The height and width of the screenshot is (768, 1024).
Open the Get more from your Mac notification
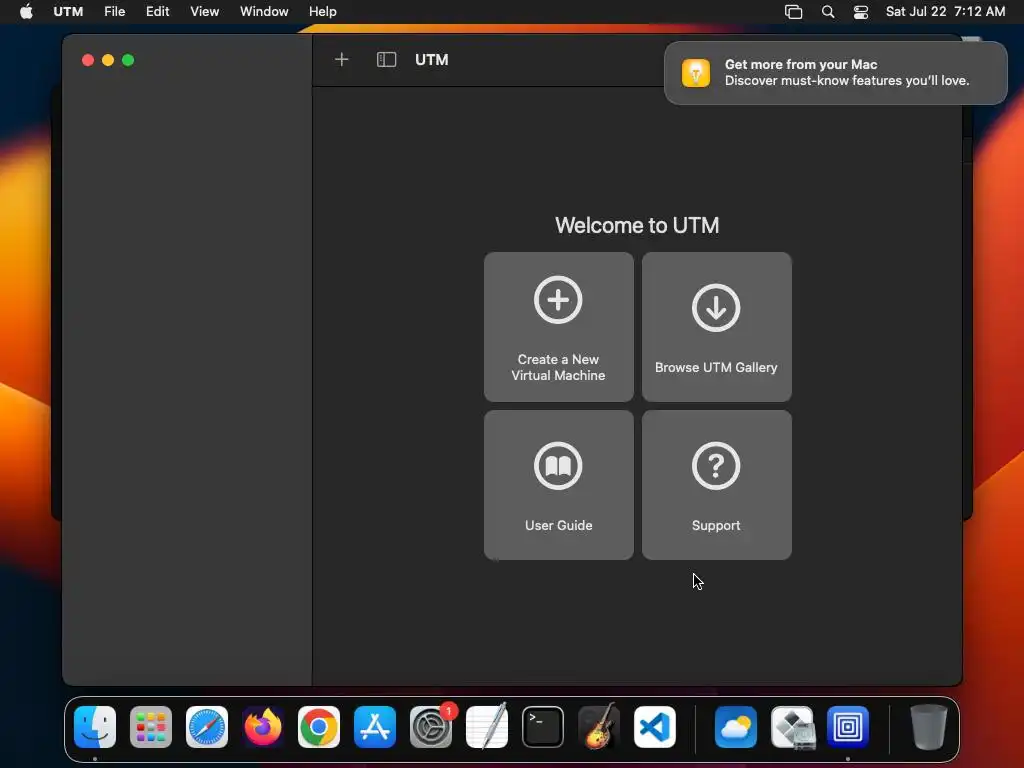coord(835,72)
